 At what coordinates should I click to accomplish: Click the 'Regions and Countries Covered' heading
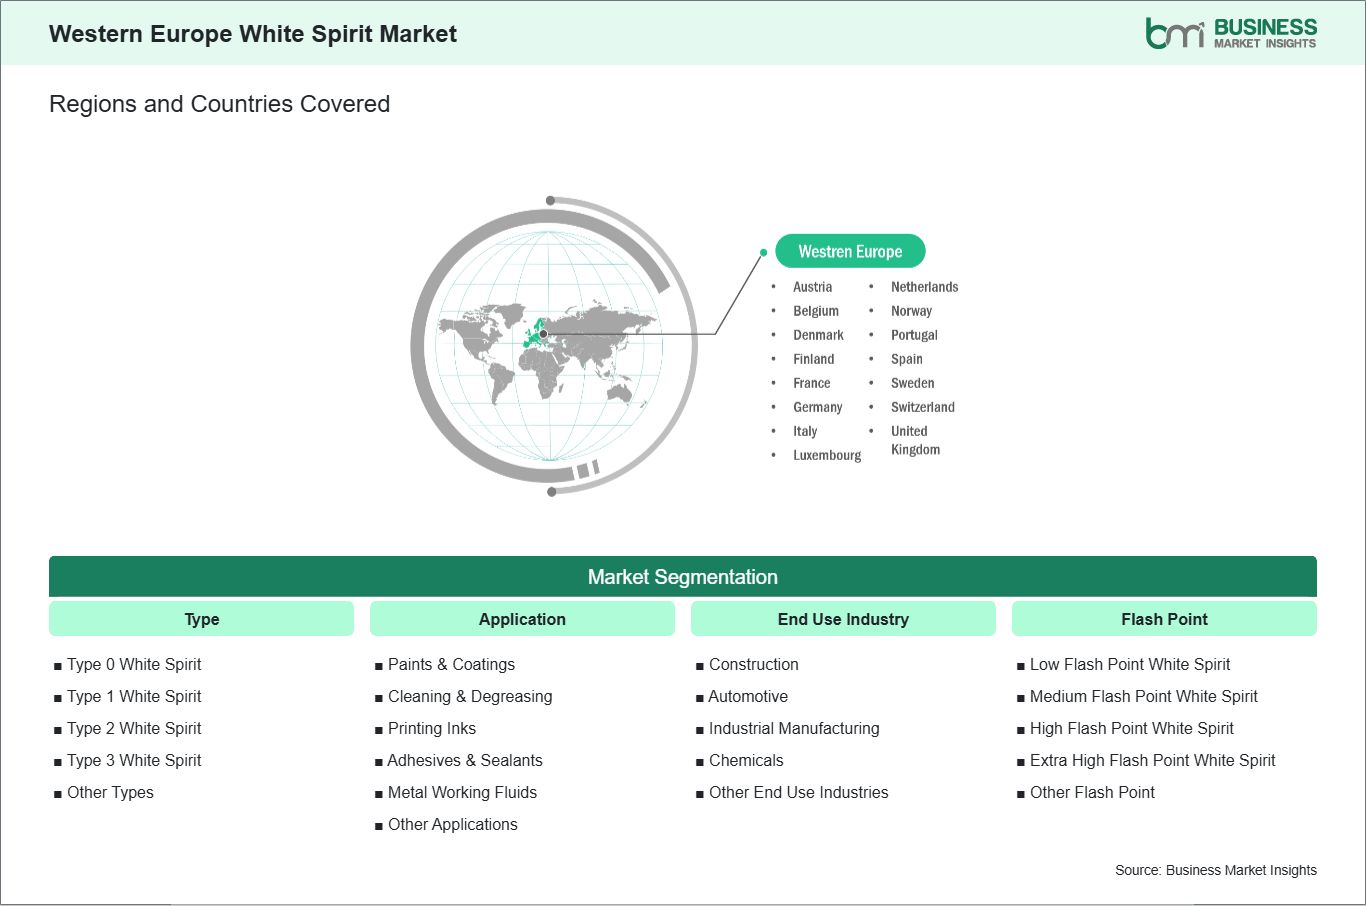coord(219,104)
